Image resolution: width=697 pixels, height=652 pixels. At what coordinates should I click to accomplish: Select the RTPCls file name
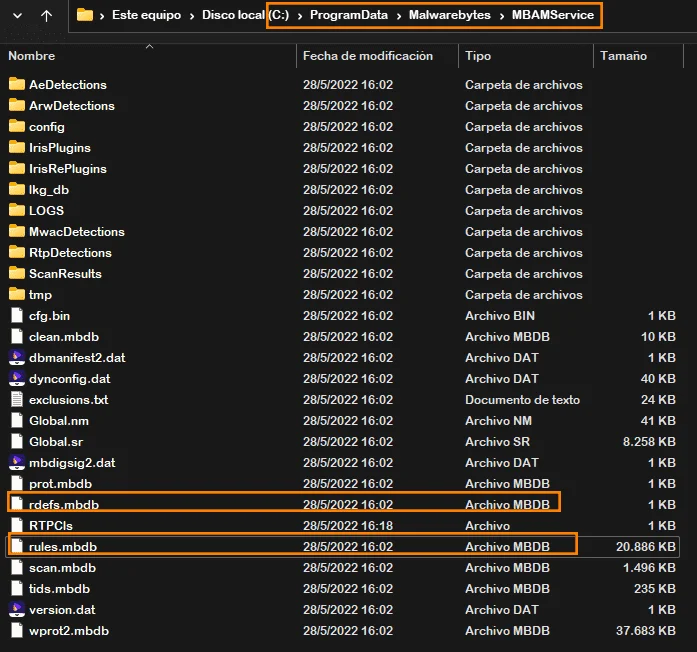[x=51, y=525]
